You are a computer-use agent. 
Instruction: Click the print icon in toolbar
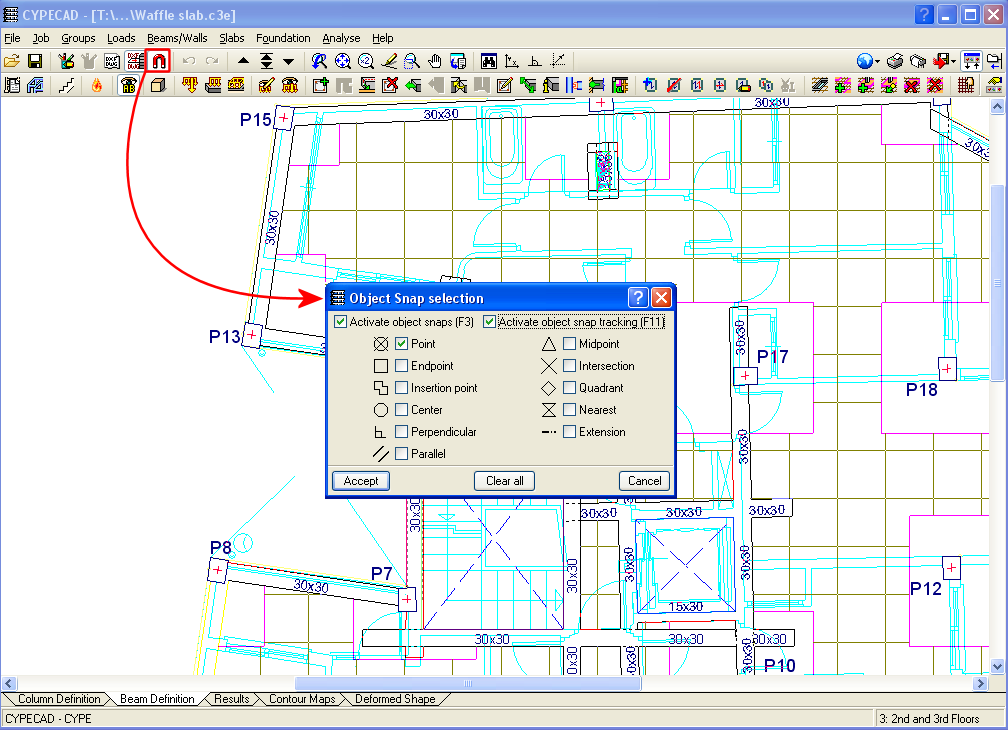pos(895,61)
